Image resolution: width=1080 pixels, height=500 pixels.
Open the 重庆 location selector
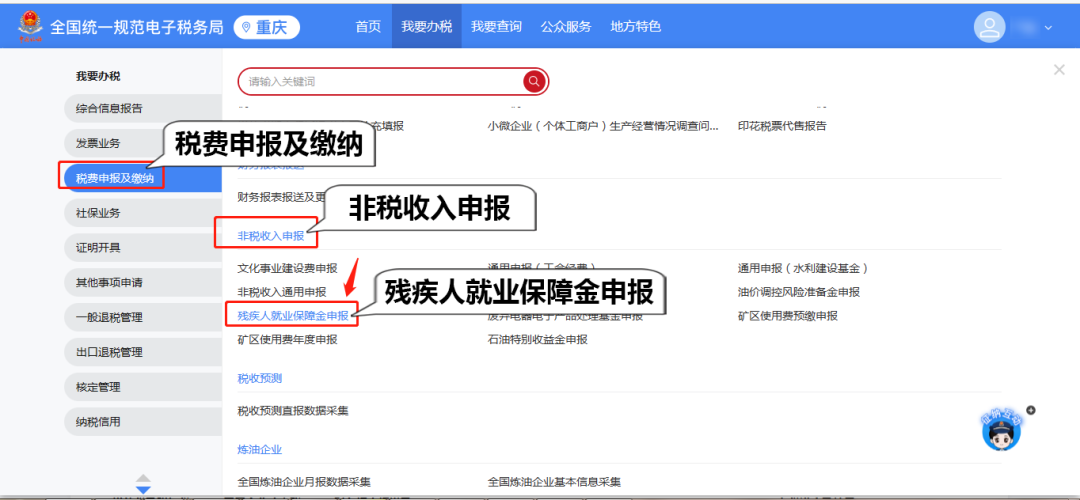pos(266,27)
